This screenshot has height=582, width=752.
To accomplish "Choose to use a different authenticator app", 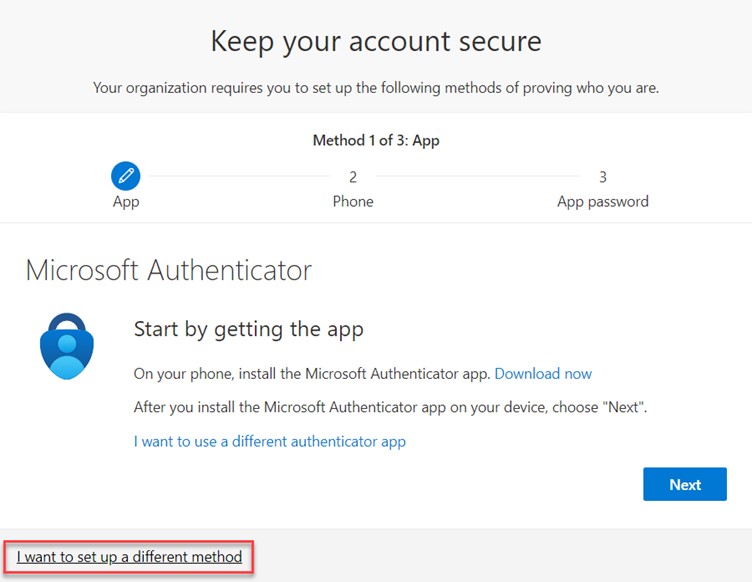I will point(270,442).
